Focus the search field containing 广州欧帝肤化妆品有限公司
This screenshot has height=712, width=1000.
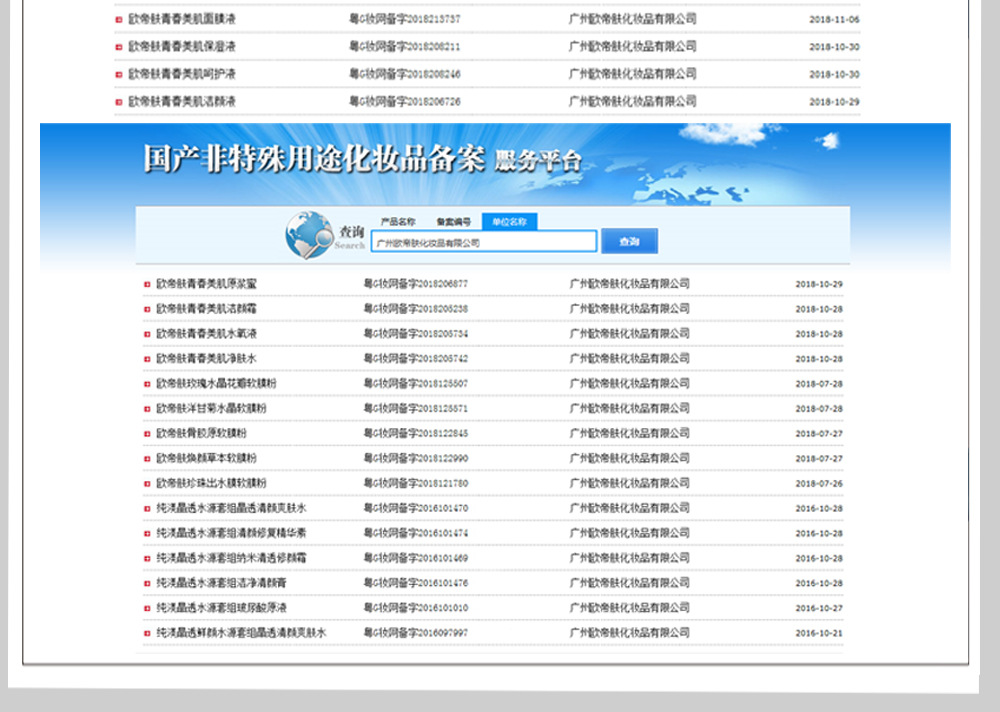484,242
